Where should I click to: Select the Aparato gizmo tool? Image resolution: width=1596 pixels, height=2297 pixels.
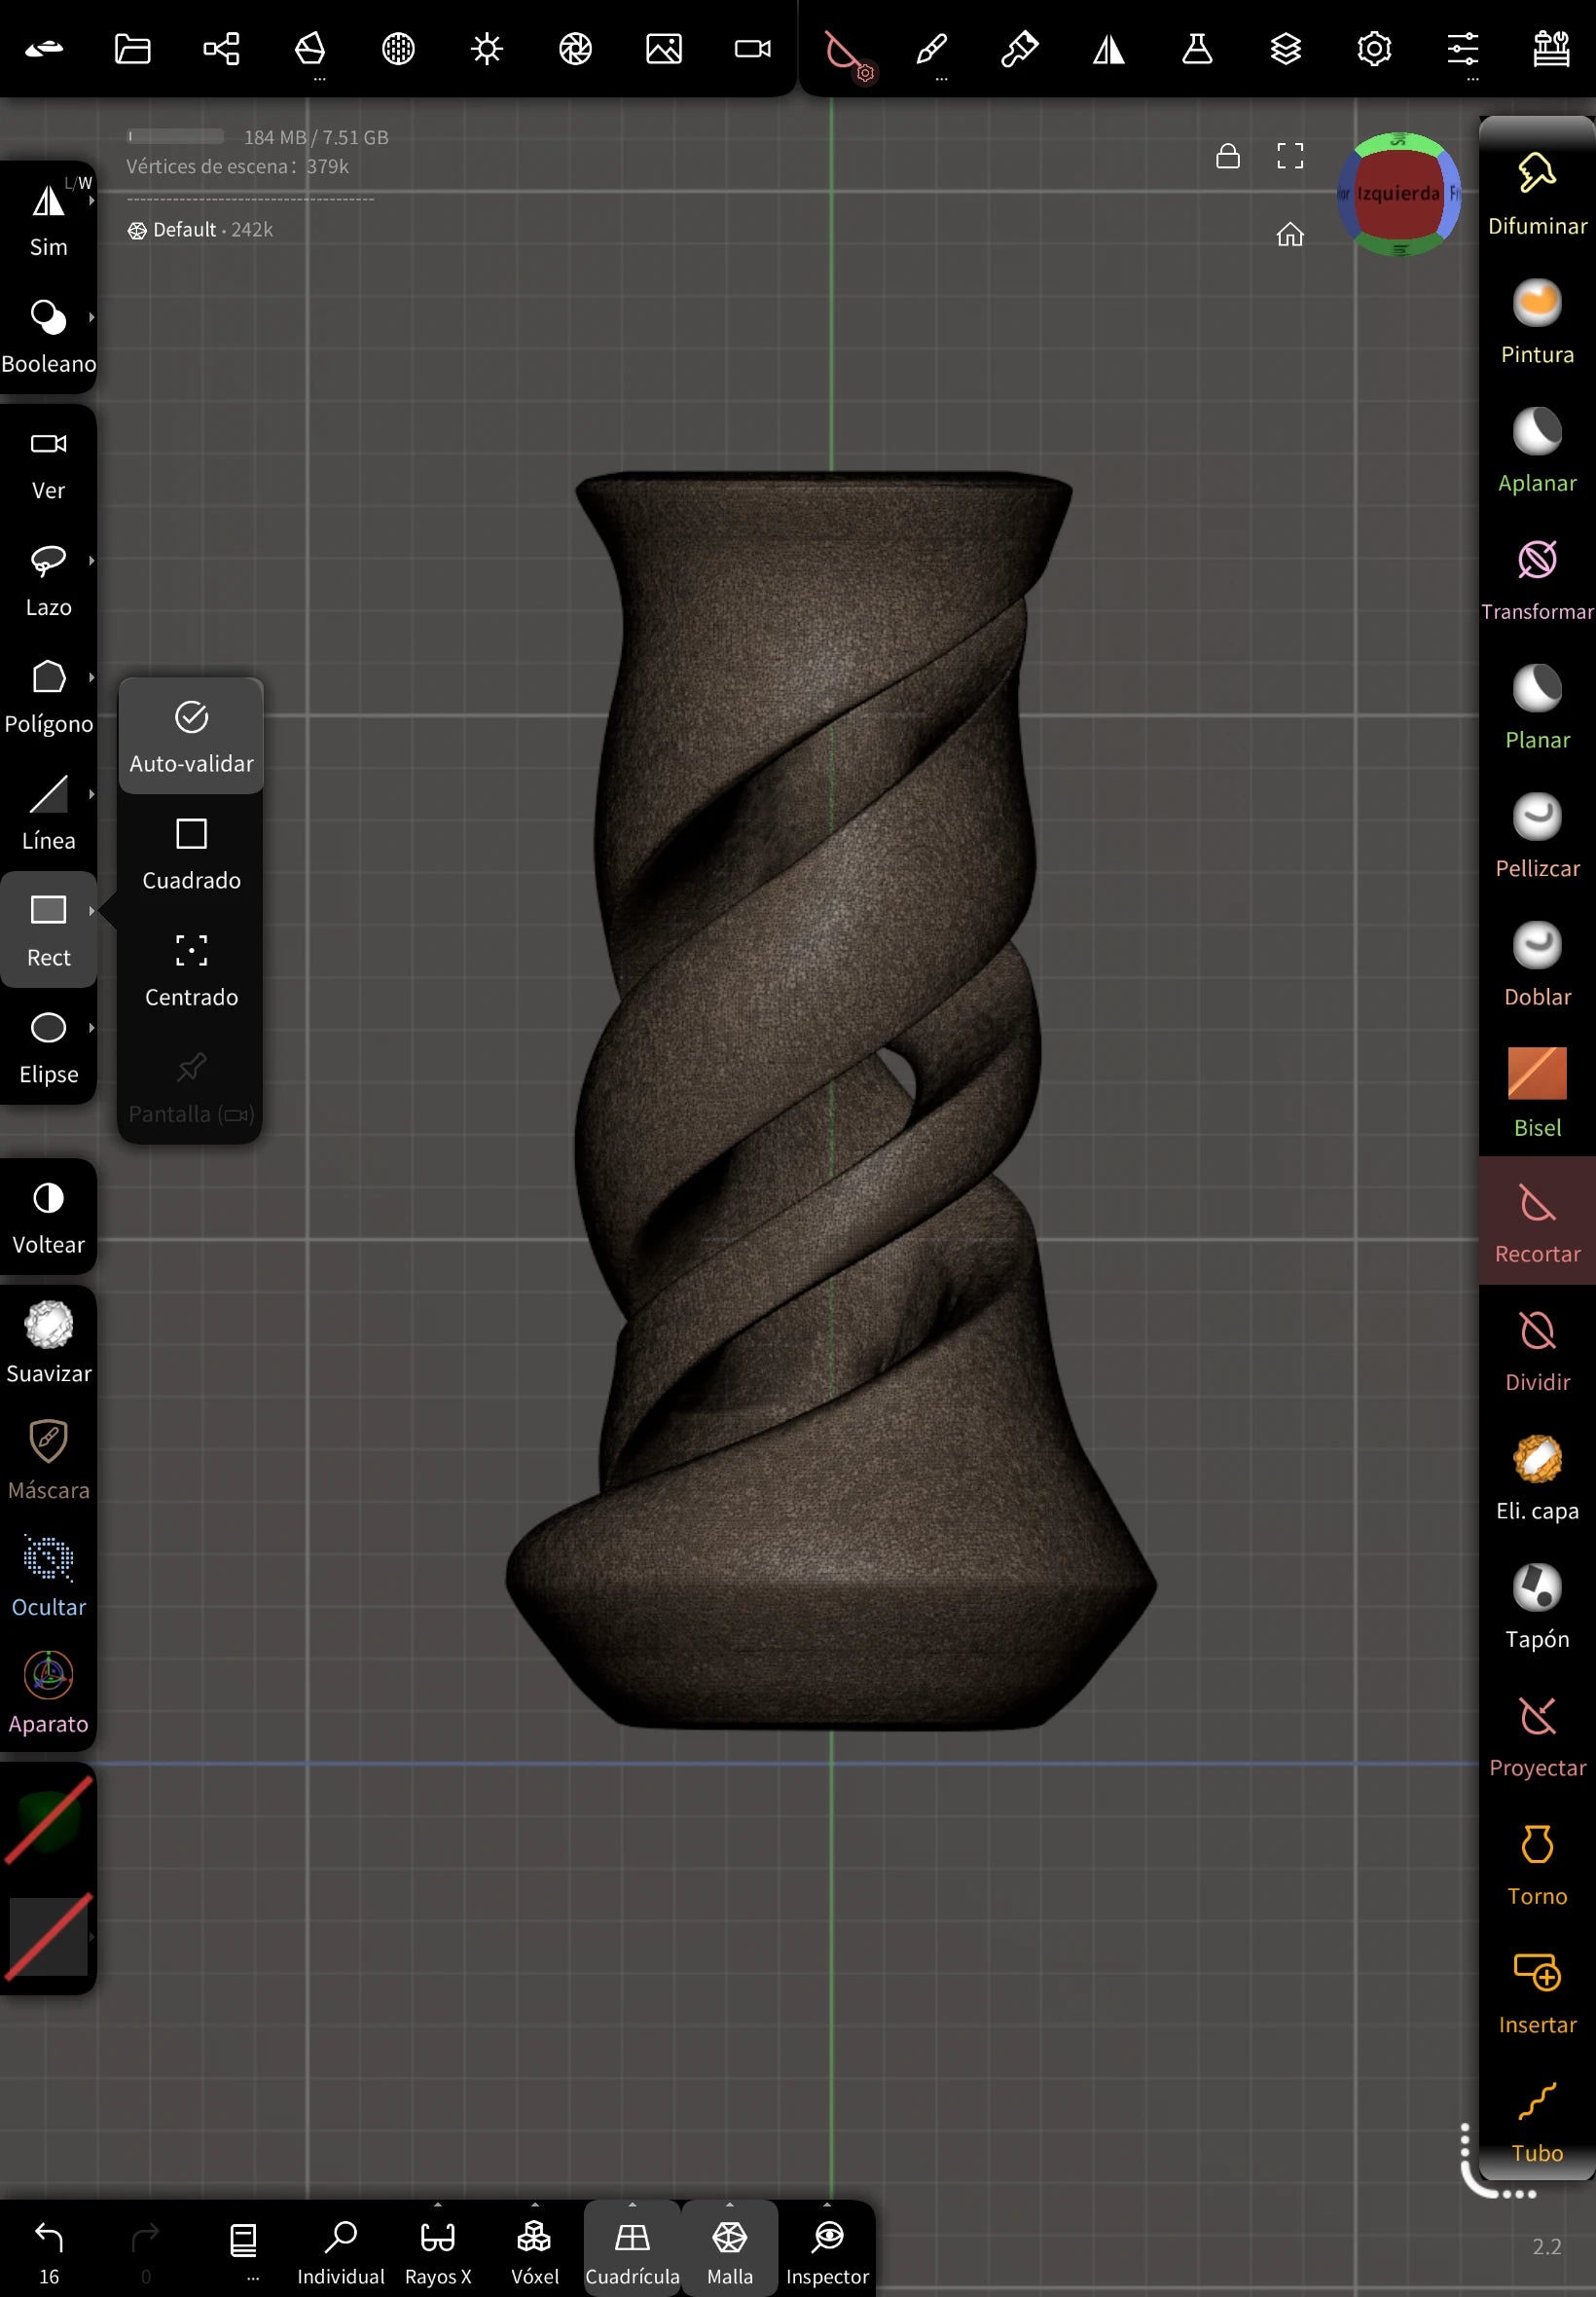pyautogui.click(x=48, y=1691)
